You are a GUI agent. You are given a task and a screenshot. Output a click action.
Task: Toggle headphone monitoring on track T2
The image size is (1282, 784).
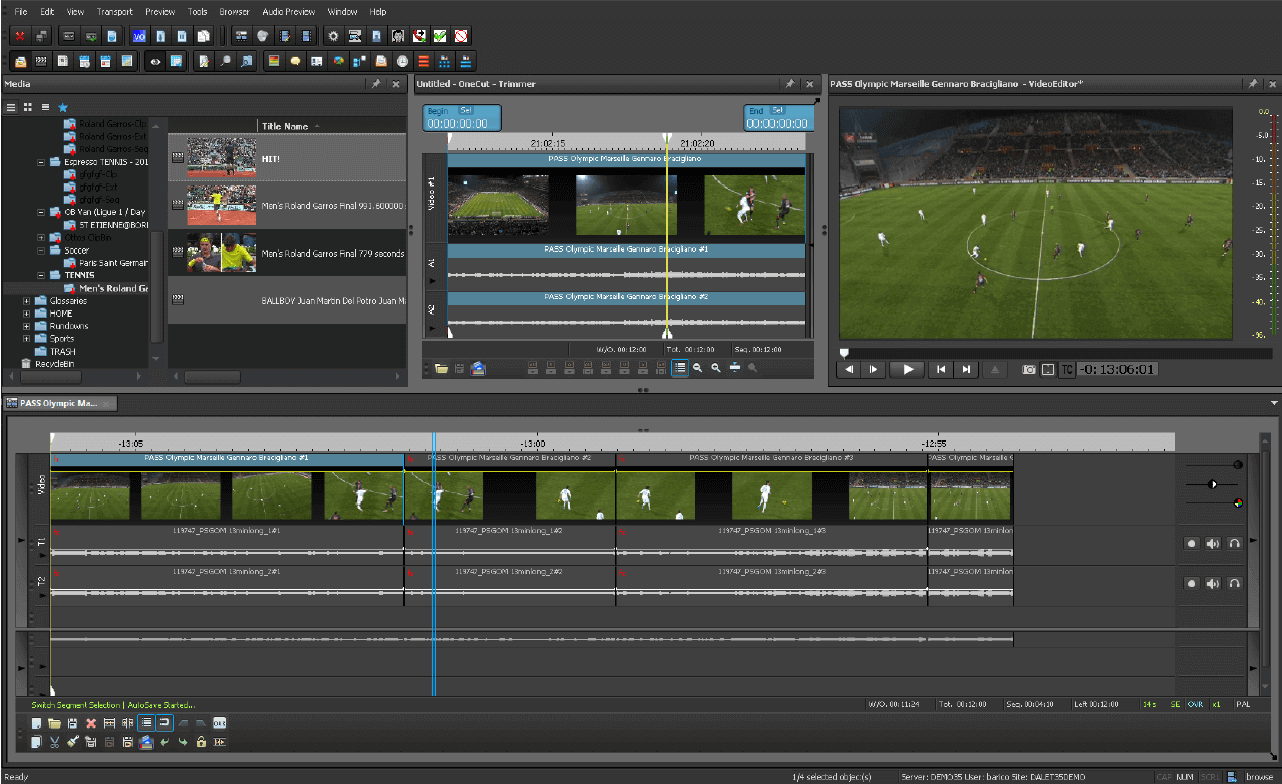[x=1235, y=583]
